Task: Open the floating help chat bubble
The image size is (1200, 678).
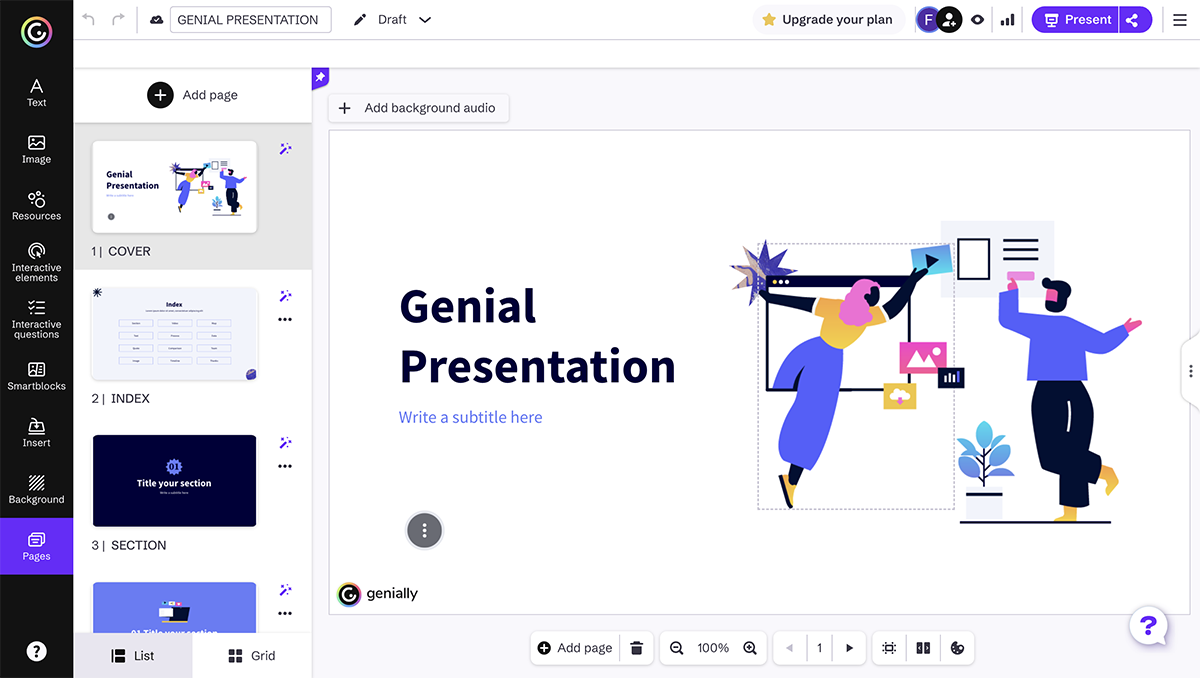Action: click(1148, 627)
